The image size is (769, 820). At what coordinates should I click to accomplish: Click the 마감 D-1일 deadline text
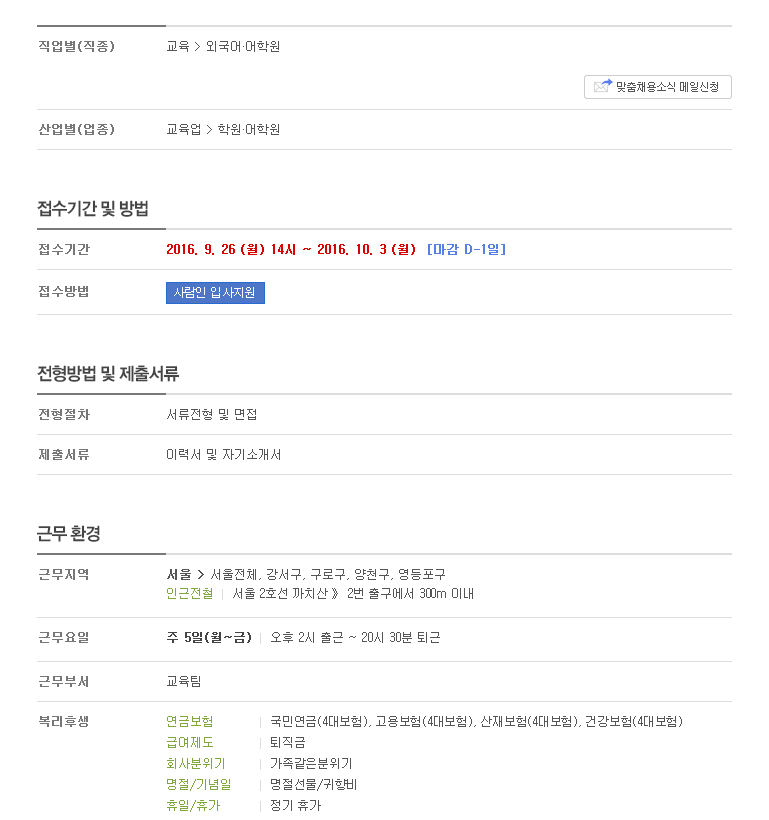tap(467, 249)
